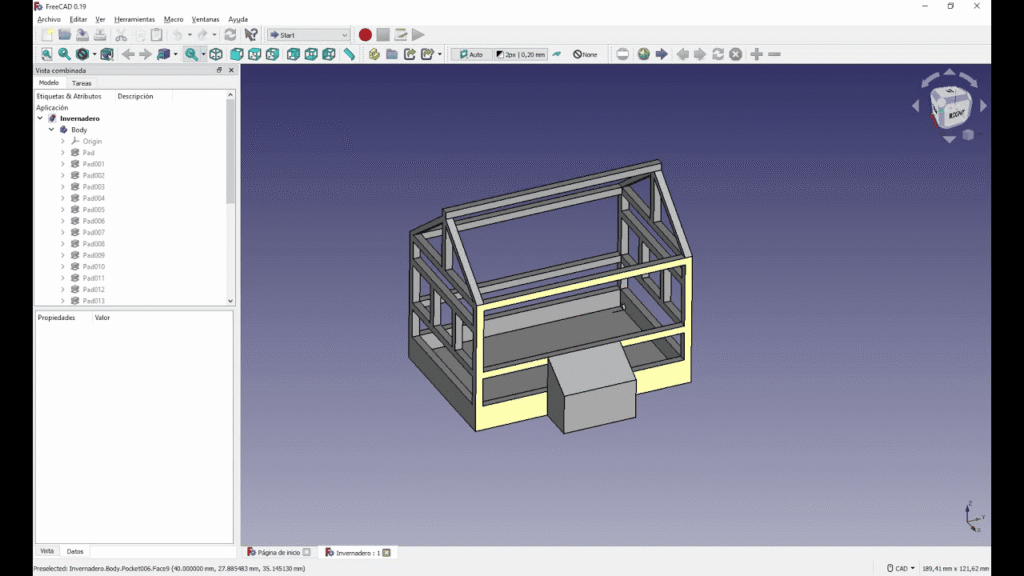1024x576 pixels.
Task: Collapse the Invernadero document tree node
Action: (x=40, y=118)
